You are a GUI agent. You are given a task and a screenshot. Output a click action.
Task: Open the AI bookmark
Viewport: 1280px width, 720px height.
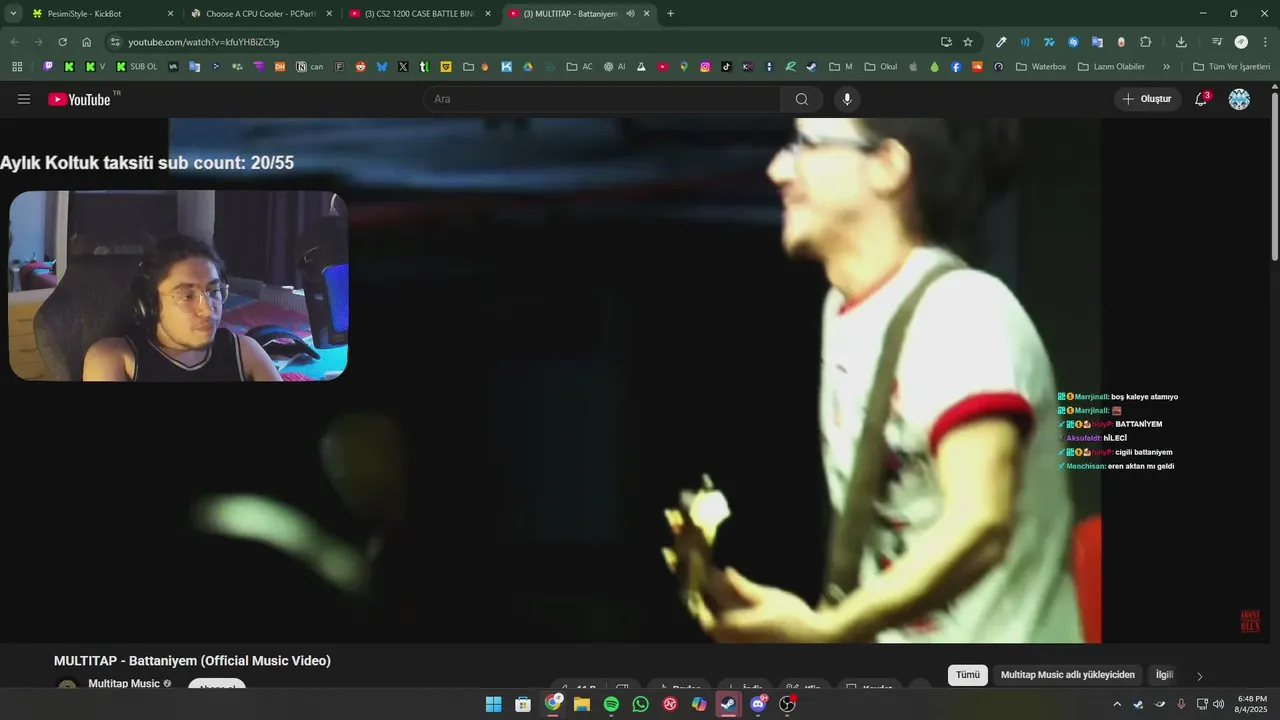(614, 67)
